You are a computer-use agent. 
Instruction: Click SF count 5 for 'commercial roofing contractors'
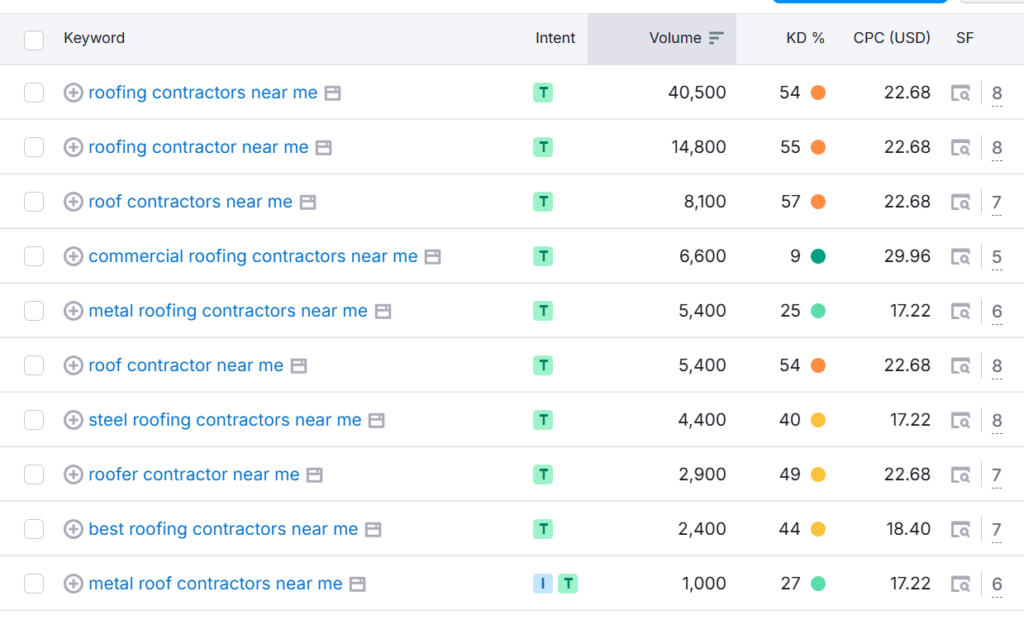click(997, 257)
